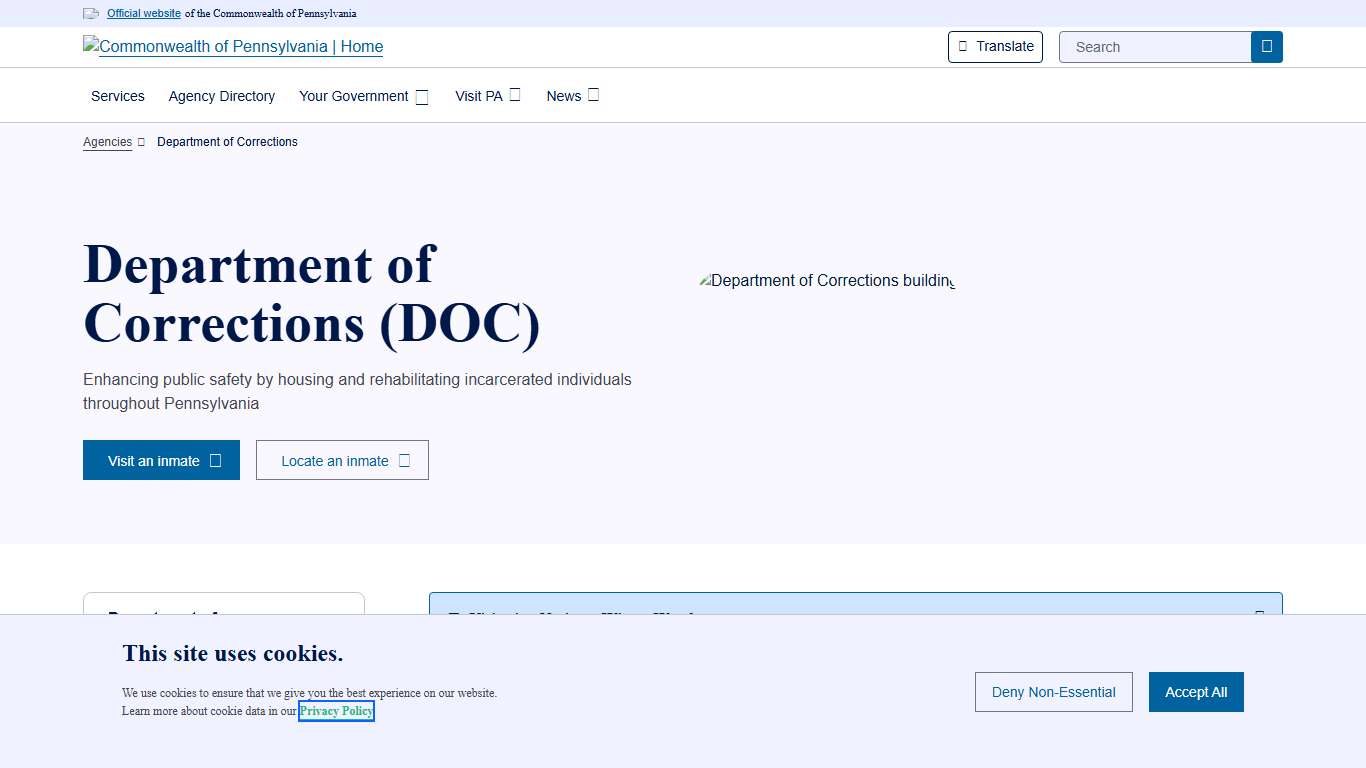The image size is (1366, 768).
Task: Click the Accept All cookies button
Action: pyautogui.click(x=1196, y=692)
